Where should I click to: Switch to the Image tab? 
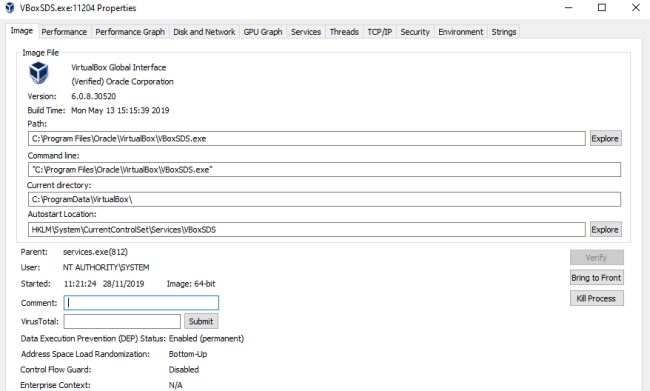click(22, 31)
